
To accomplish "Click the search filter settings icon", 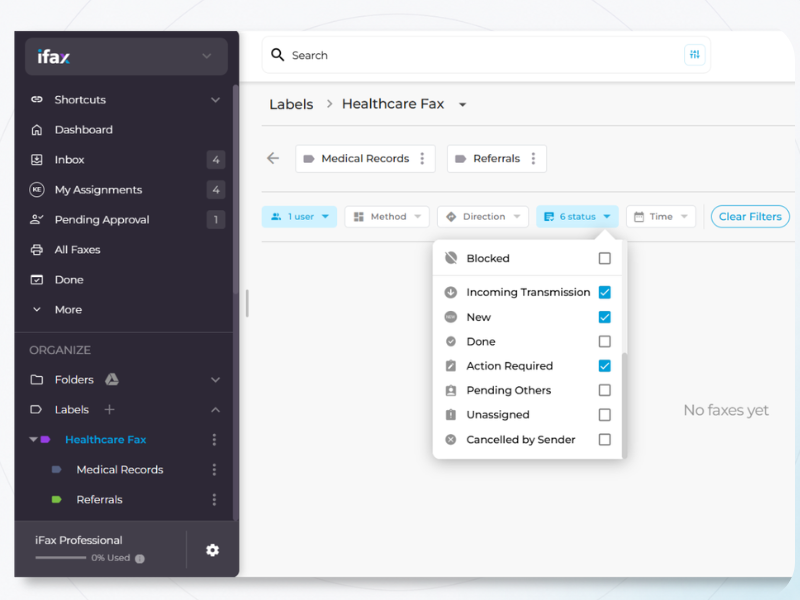I will (x=694, y=55).
